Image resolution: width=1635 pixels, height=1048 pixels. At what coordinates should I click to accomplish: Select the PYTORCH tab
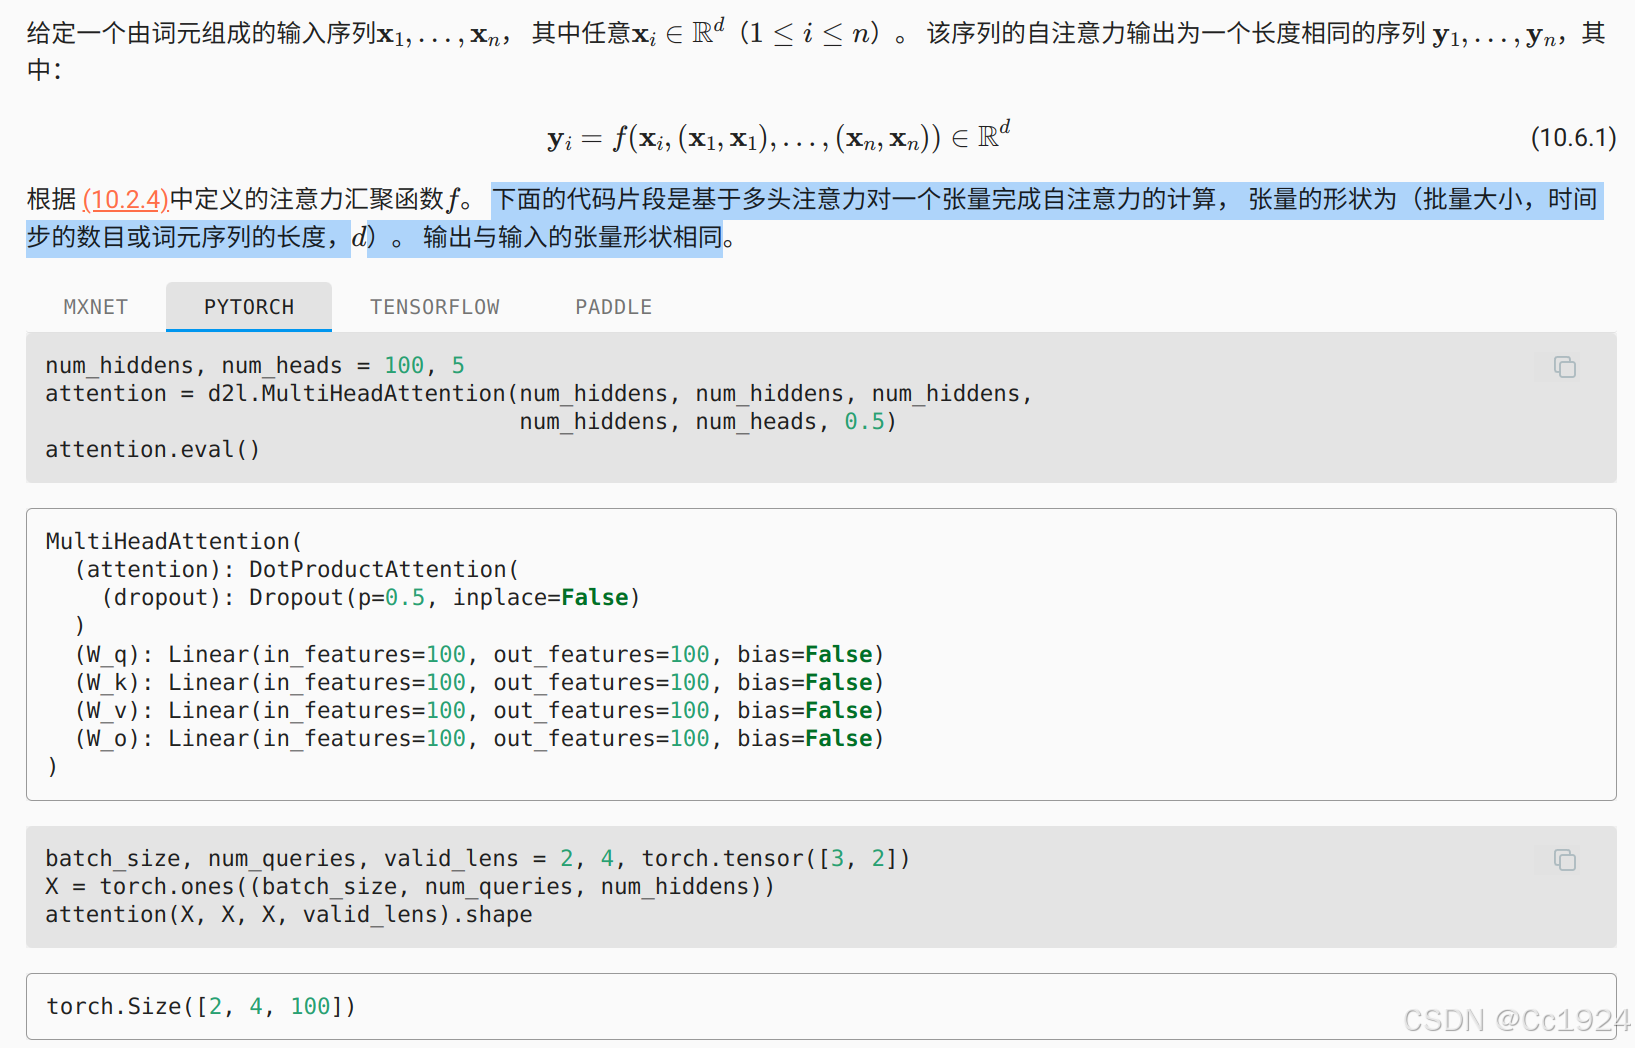click(x=249, y=307)
